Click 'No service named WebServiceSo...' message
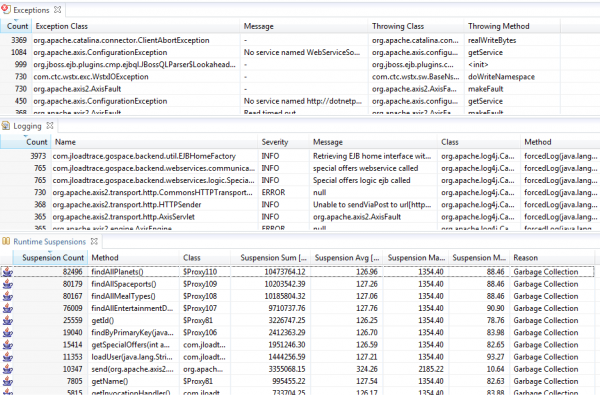The image size is (600, 396). point(302,52)
